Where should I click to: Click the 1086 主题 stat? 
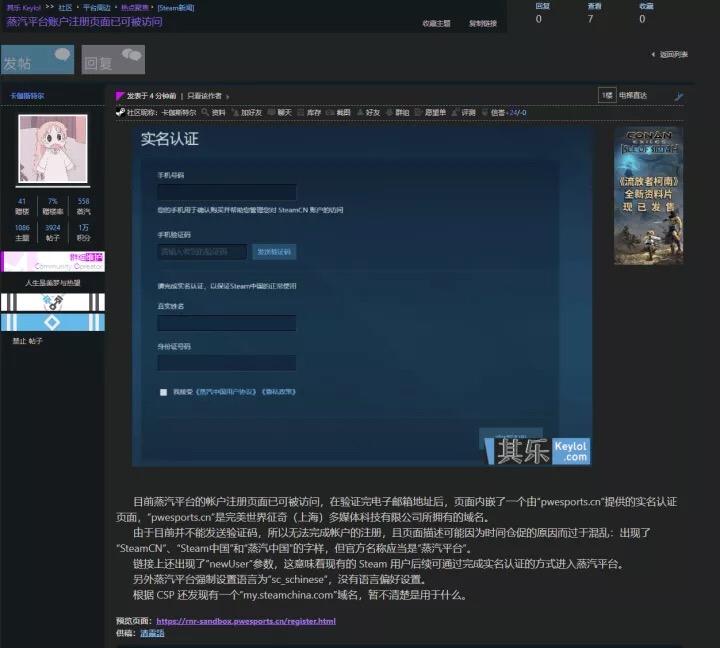point(22,232)
